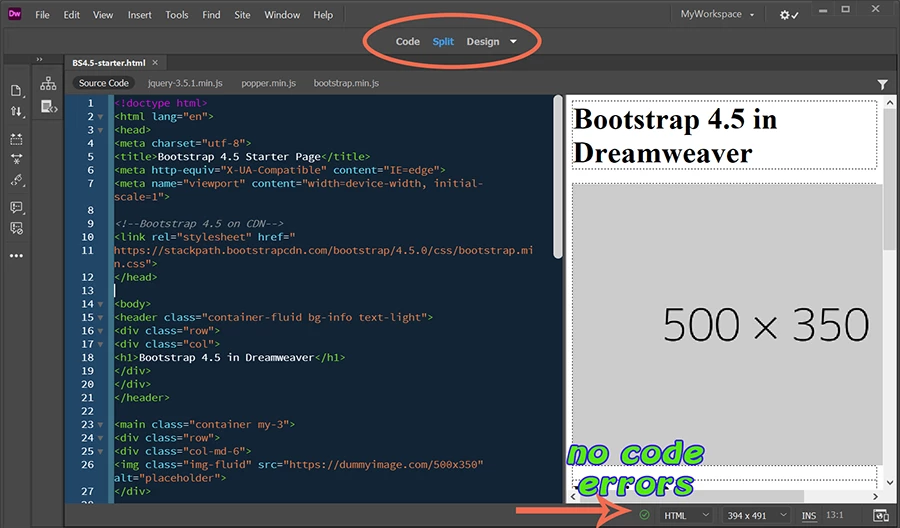Image resolution: width=900 pixels, height=528 pixels.
Task: Open the Edit menu
Action: point(72,15)
